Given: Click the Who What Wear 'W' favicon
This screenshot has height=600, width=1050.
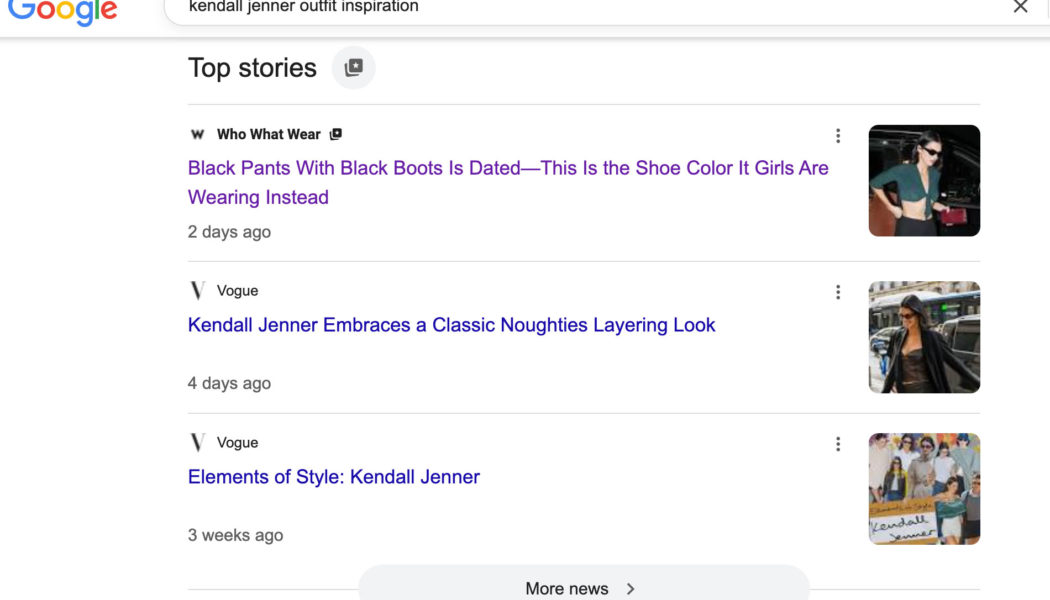Looking at the screenshot, I should click(x=197, y=133).
